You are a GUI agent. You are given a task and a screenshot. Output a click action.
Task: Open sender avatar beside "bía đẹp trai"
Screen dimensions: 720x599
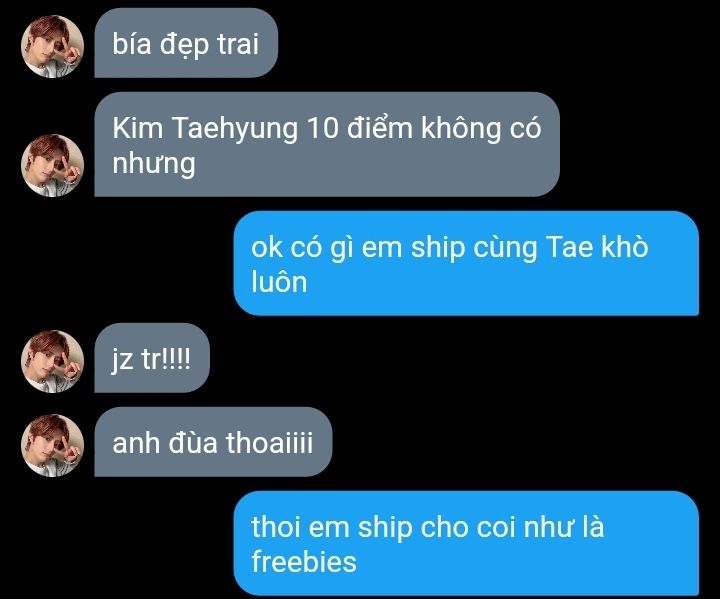(52, 46)
